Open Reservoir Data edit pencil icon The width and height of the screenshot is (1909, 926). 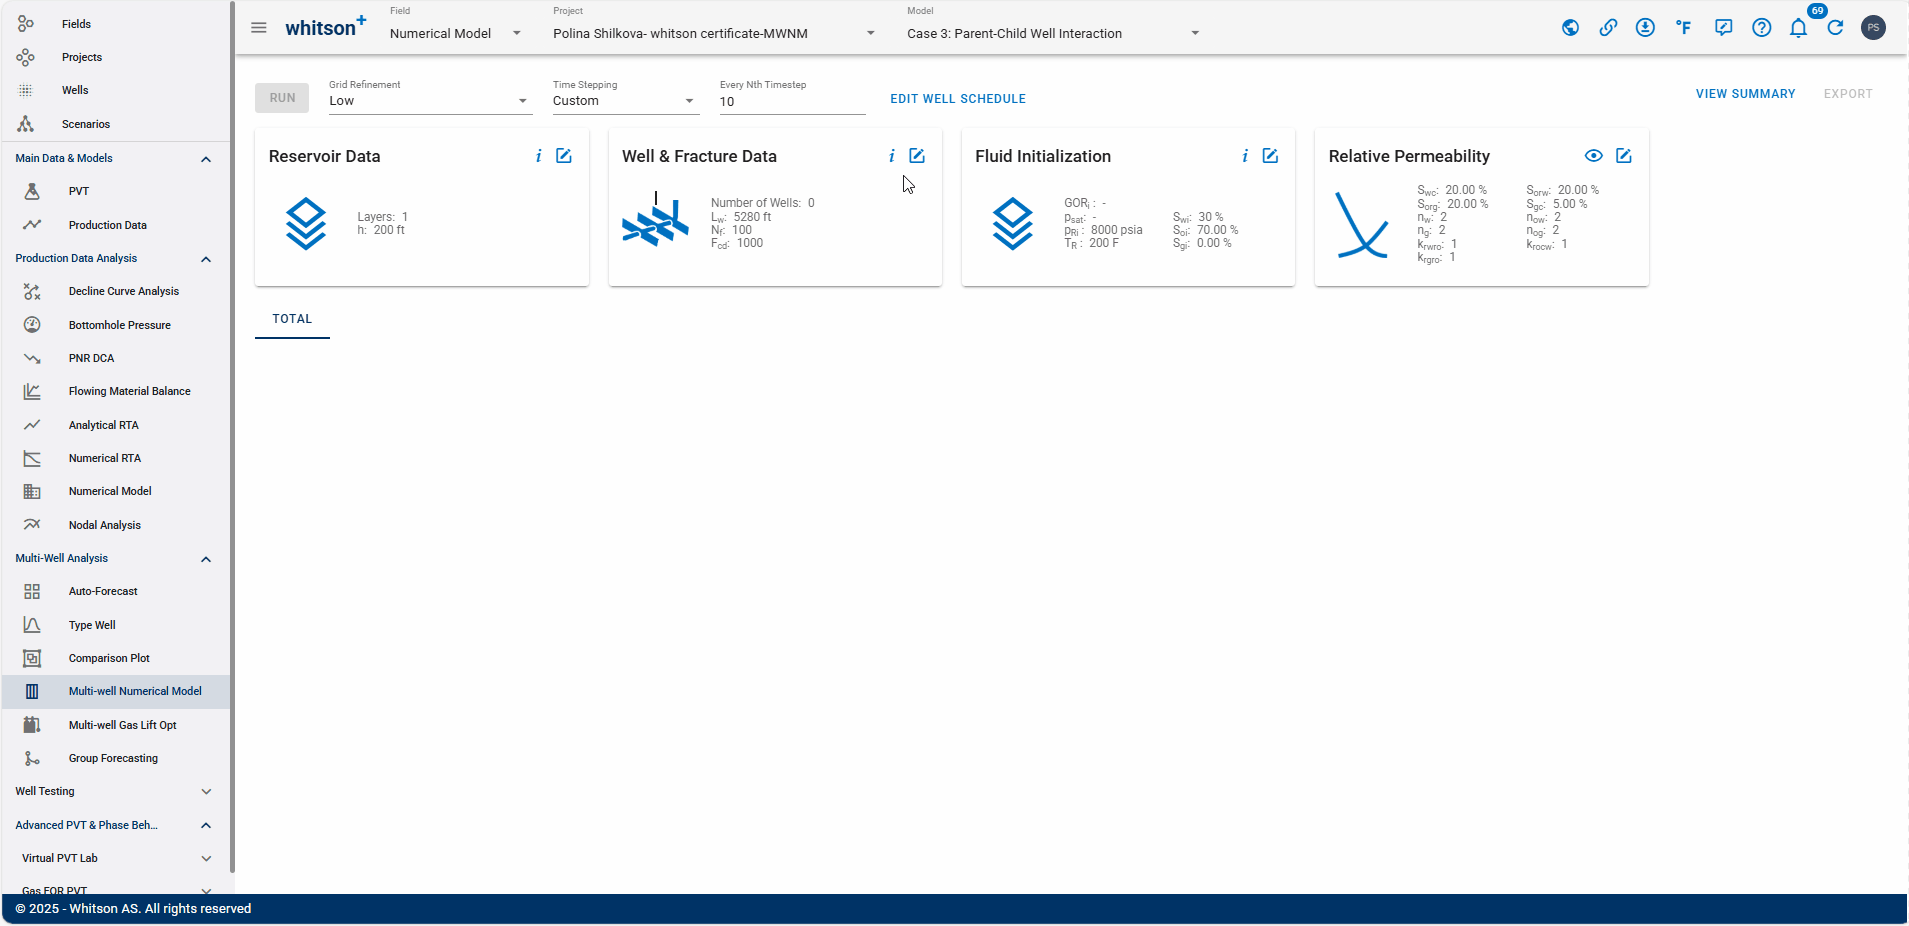(x=564, y=156)
